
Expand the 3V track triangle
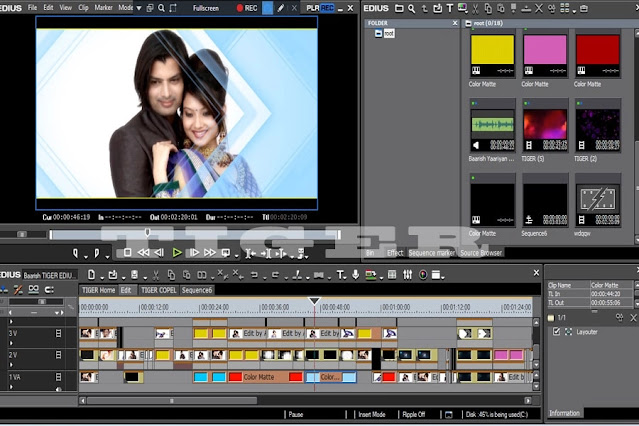coord(11,343)
